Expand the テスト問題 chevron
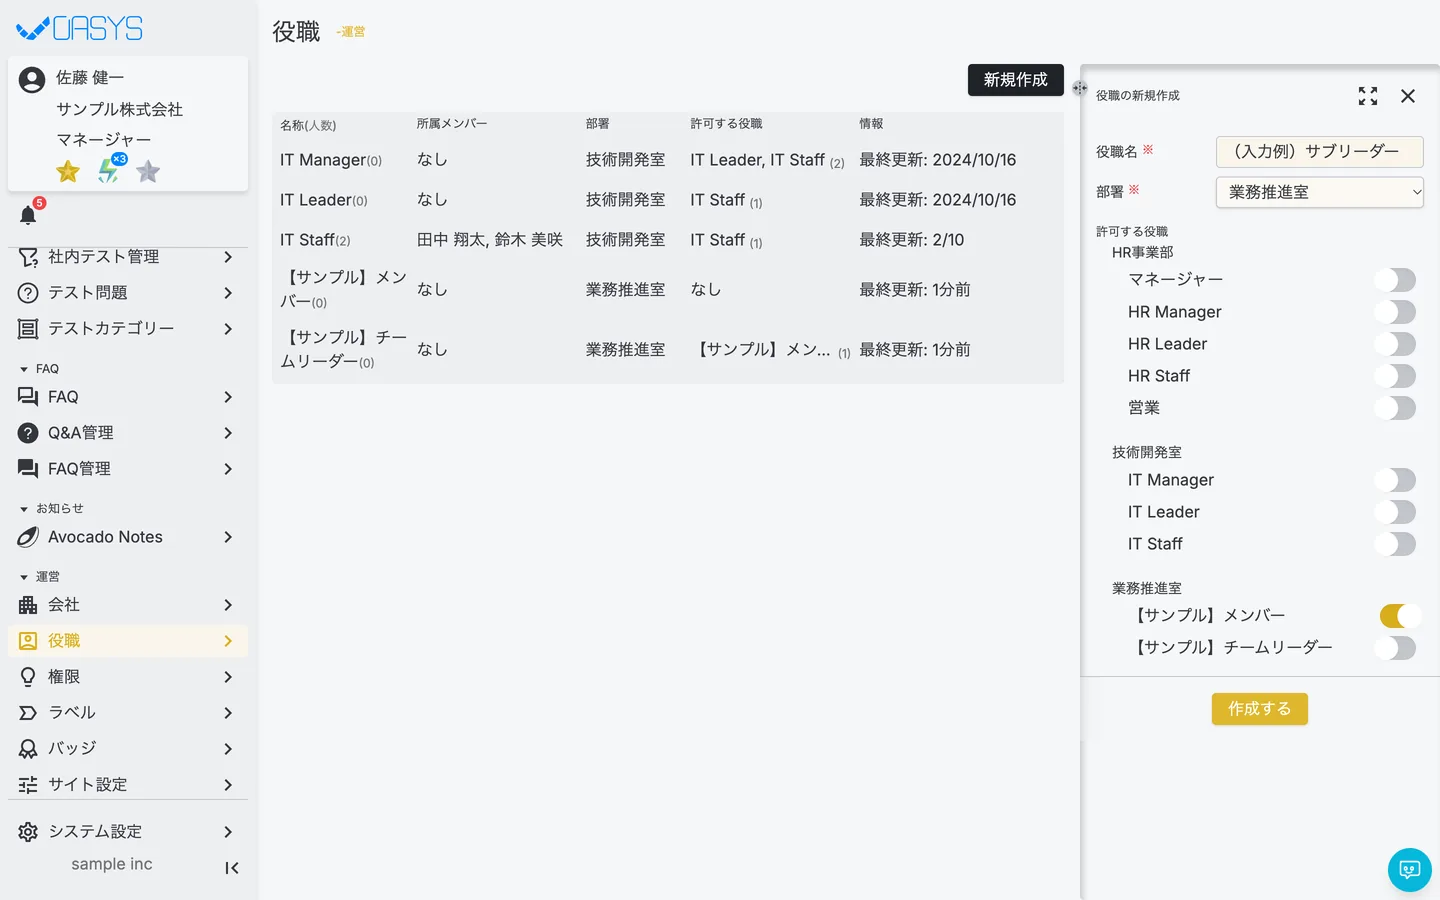The width and height of the screenshot is (1440, 900). point(228,293)
